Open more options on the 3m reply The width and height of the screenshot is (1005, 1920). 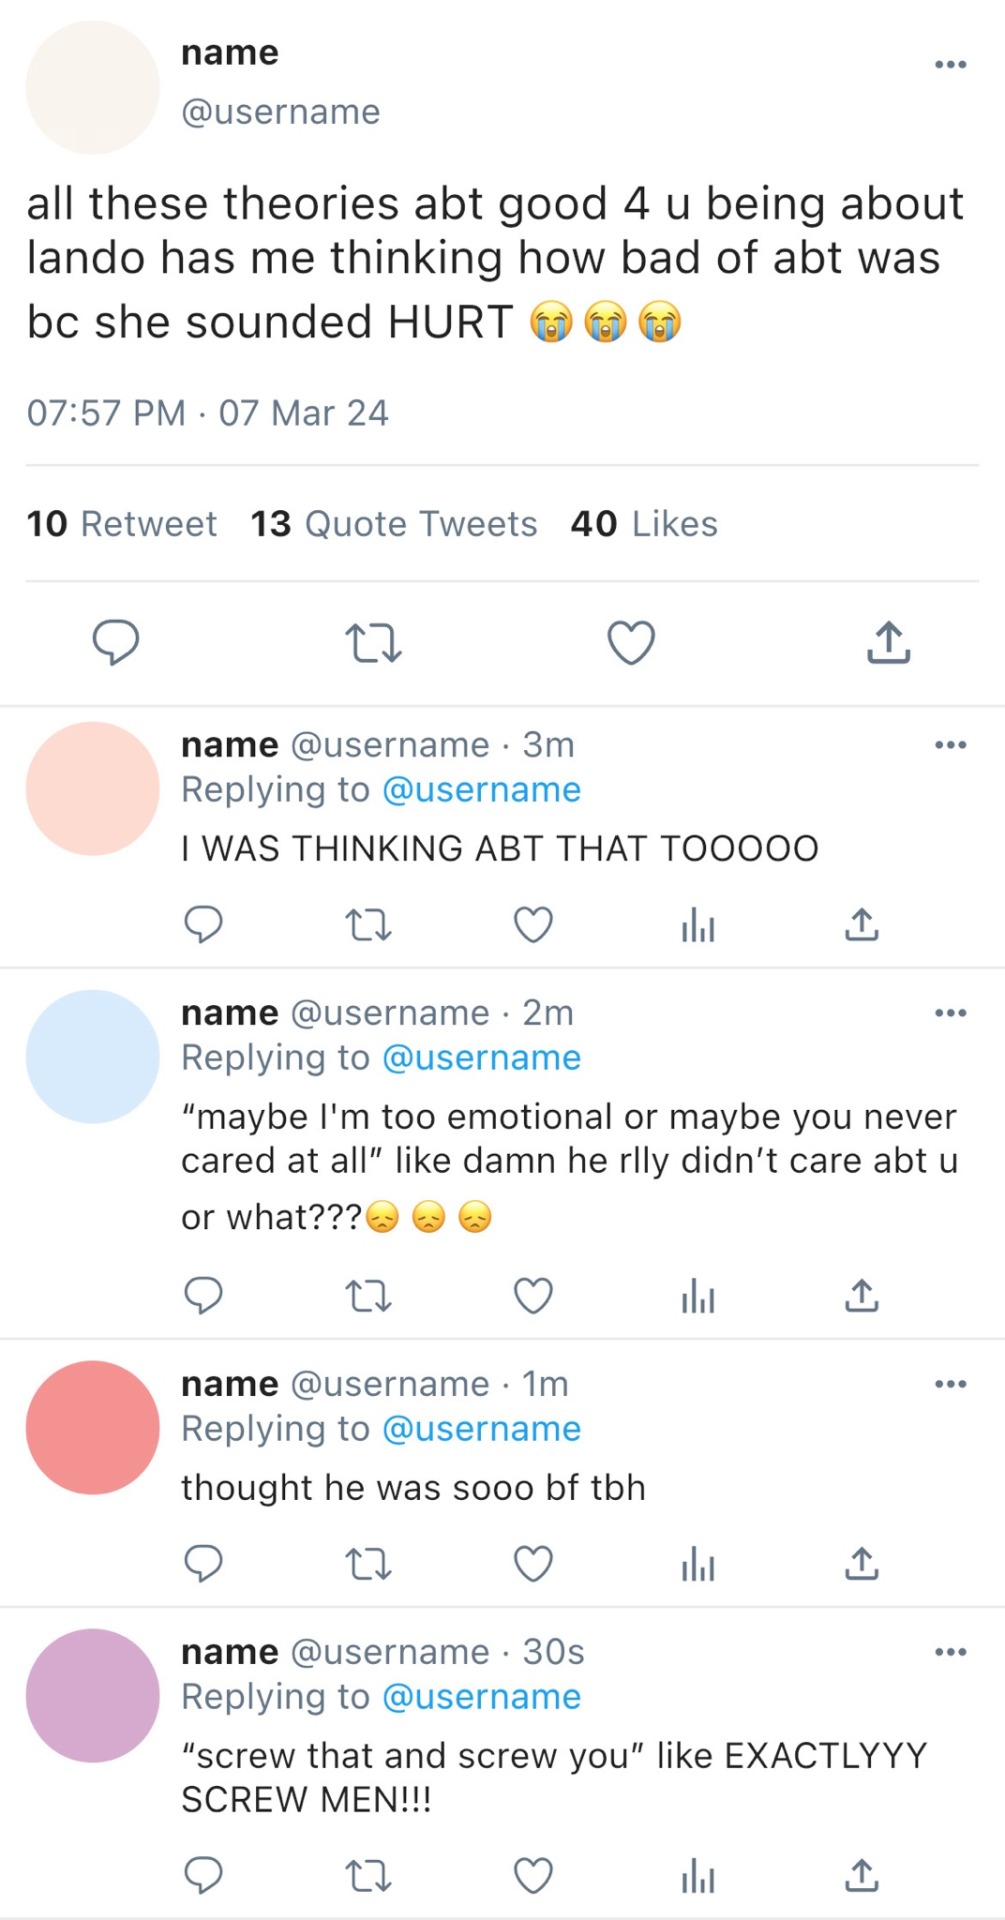[950, 745]
